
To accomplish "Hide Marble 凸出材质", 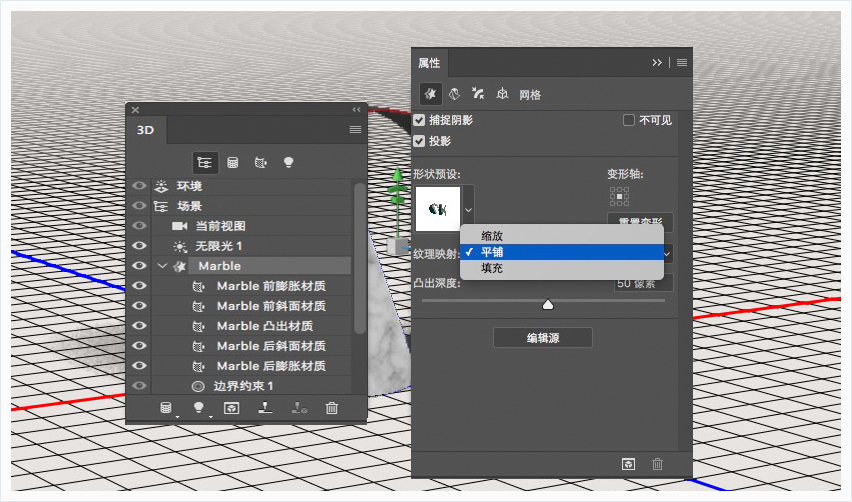I will click(x=139, y=325).
